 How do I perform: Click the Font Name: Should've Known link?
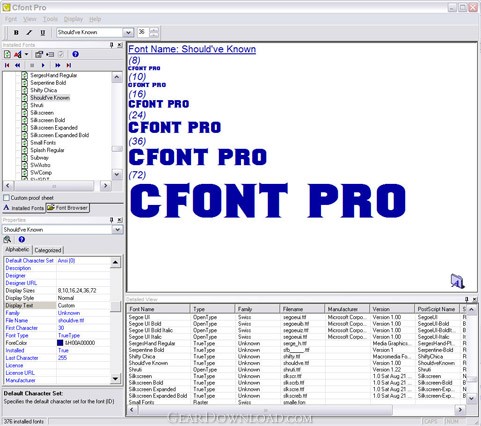tap(192, 49)
